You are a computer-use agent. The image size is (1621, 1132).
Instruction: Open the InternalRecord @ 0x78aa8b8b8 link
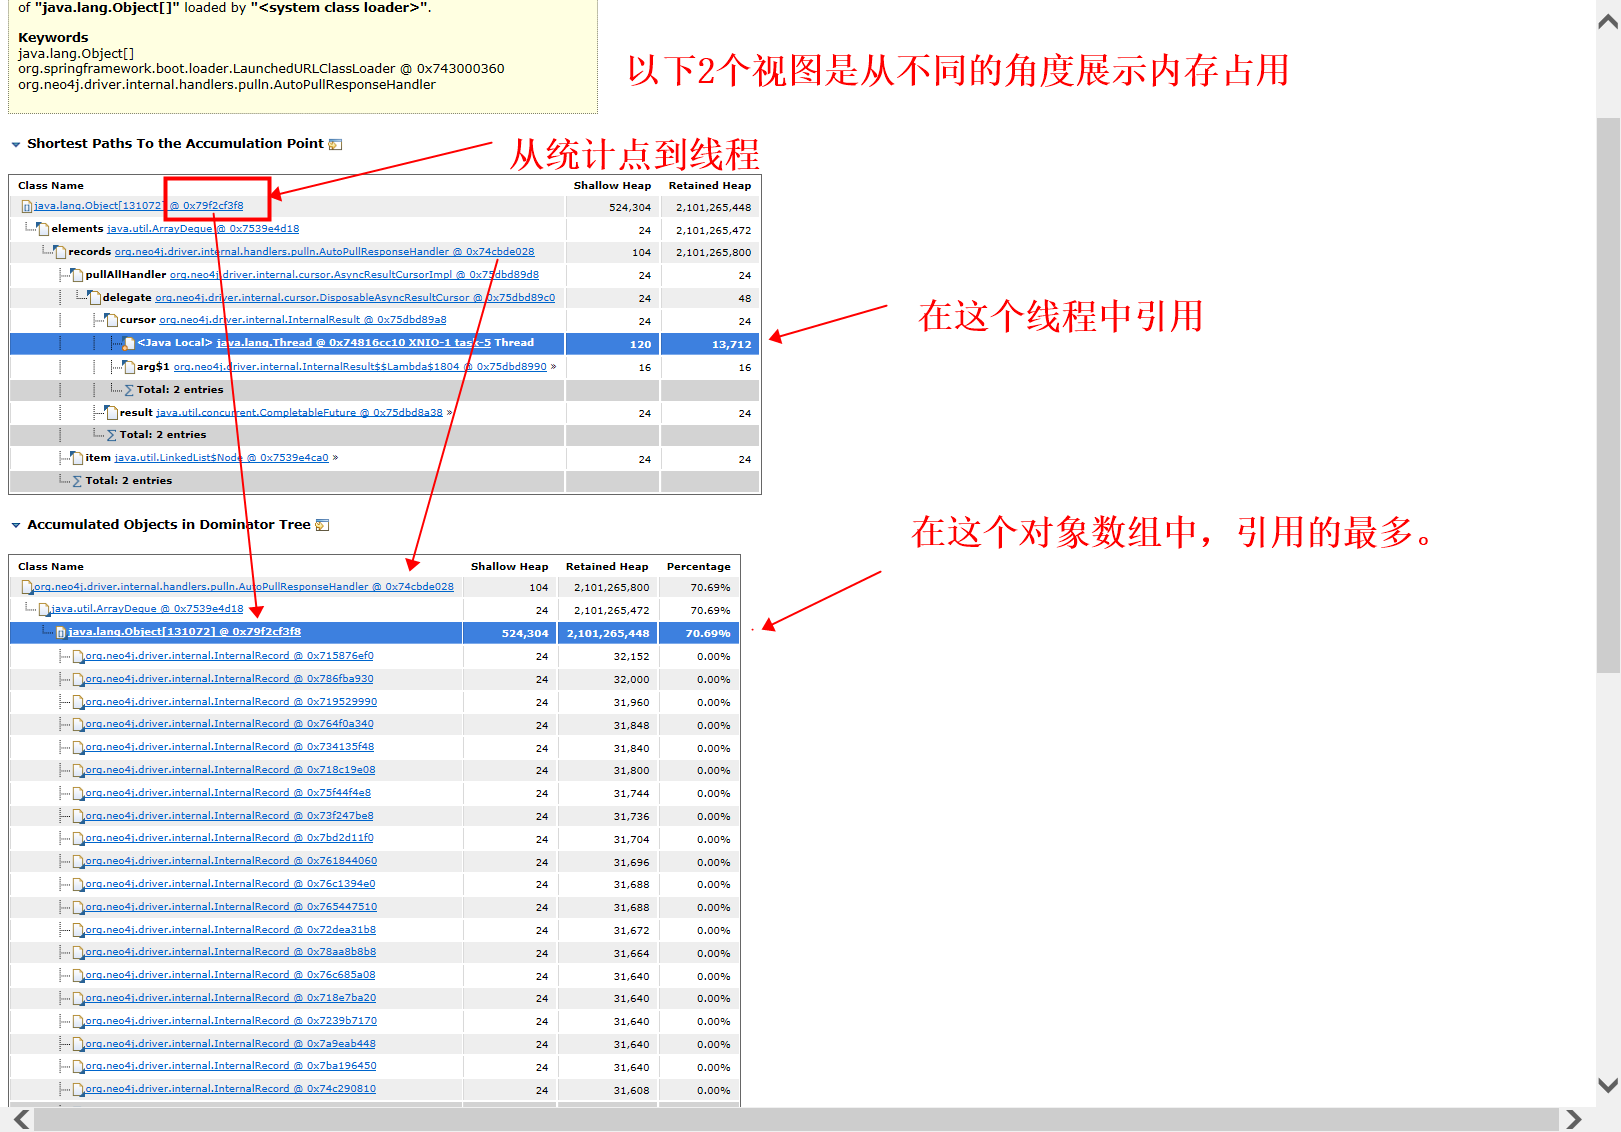coord(230,952)
